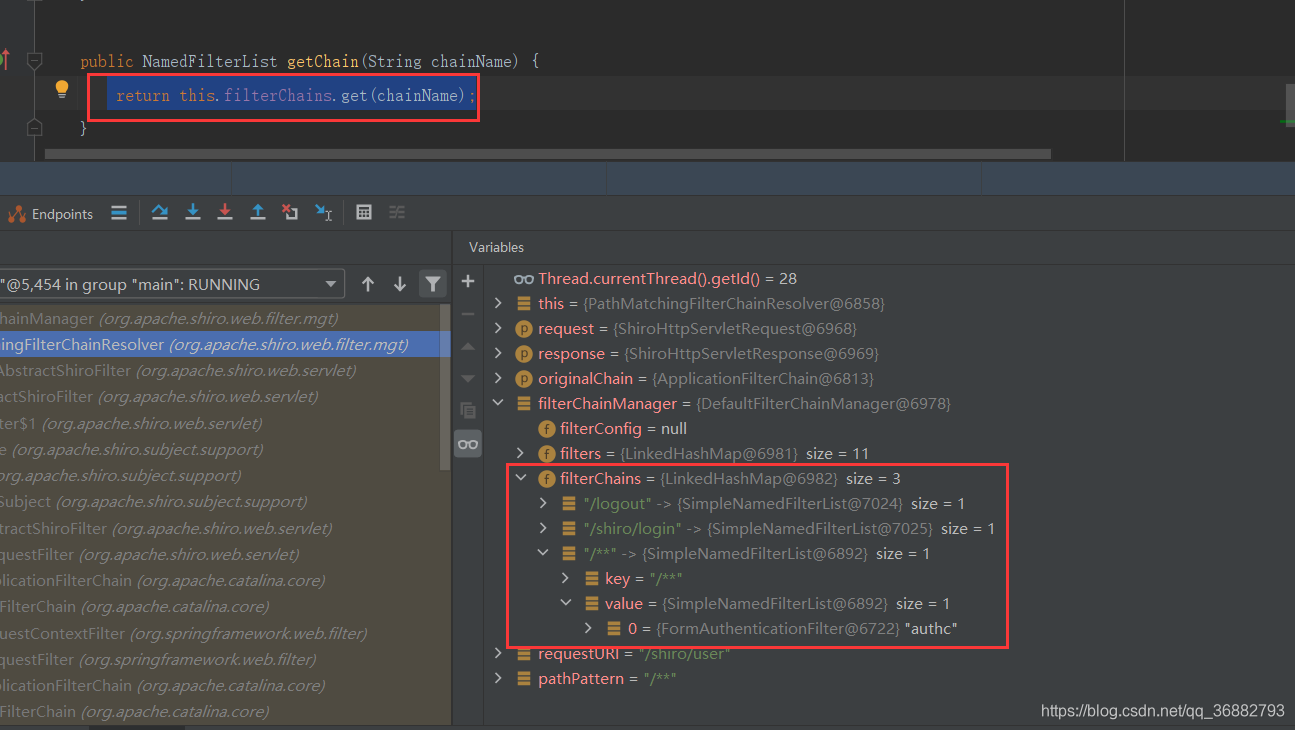The image size is (1295, 730).
Task: Collapse the "/**" entry node
Action: pyautogui.click(x=543, y=553)
